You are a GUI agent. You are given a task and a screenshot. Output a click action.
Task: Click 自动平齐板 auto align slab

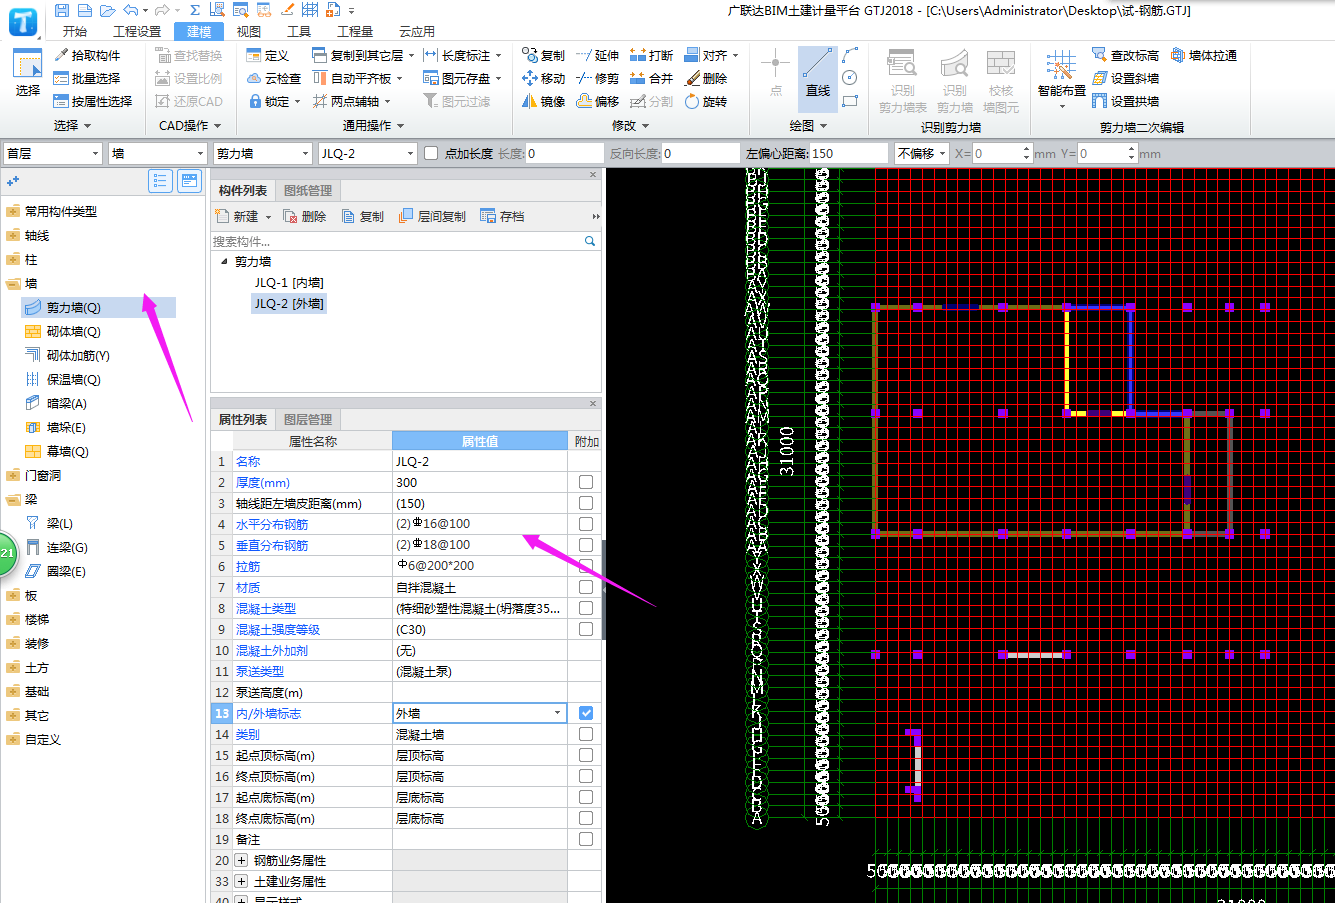tap(357, 78)
